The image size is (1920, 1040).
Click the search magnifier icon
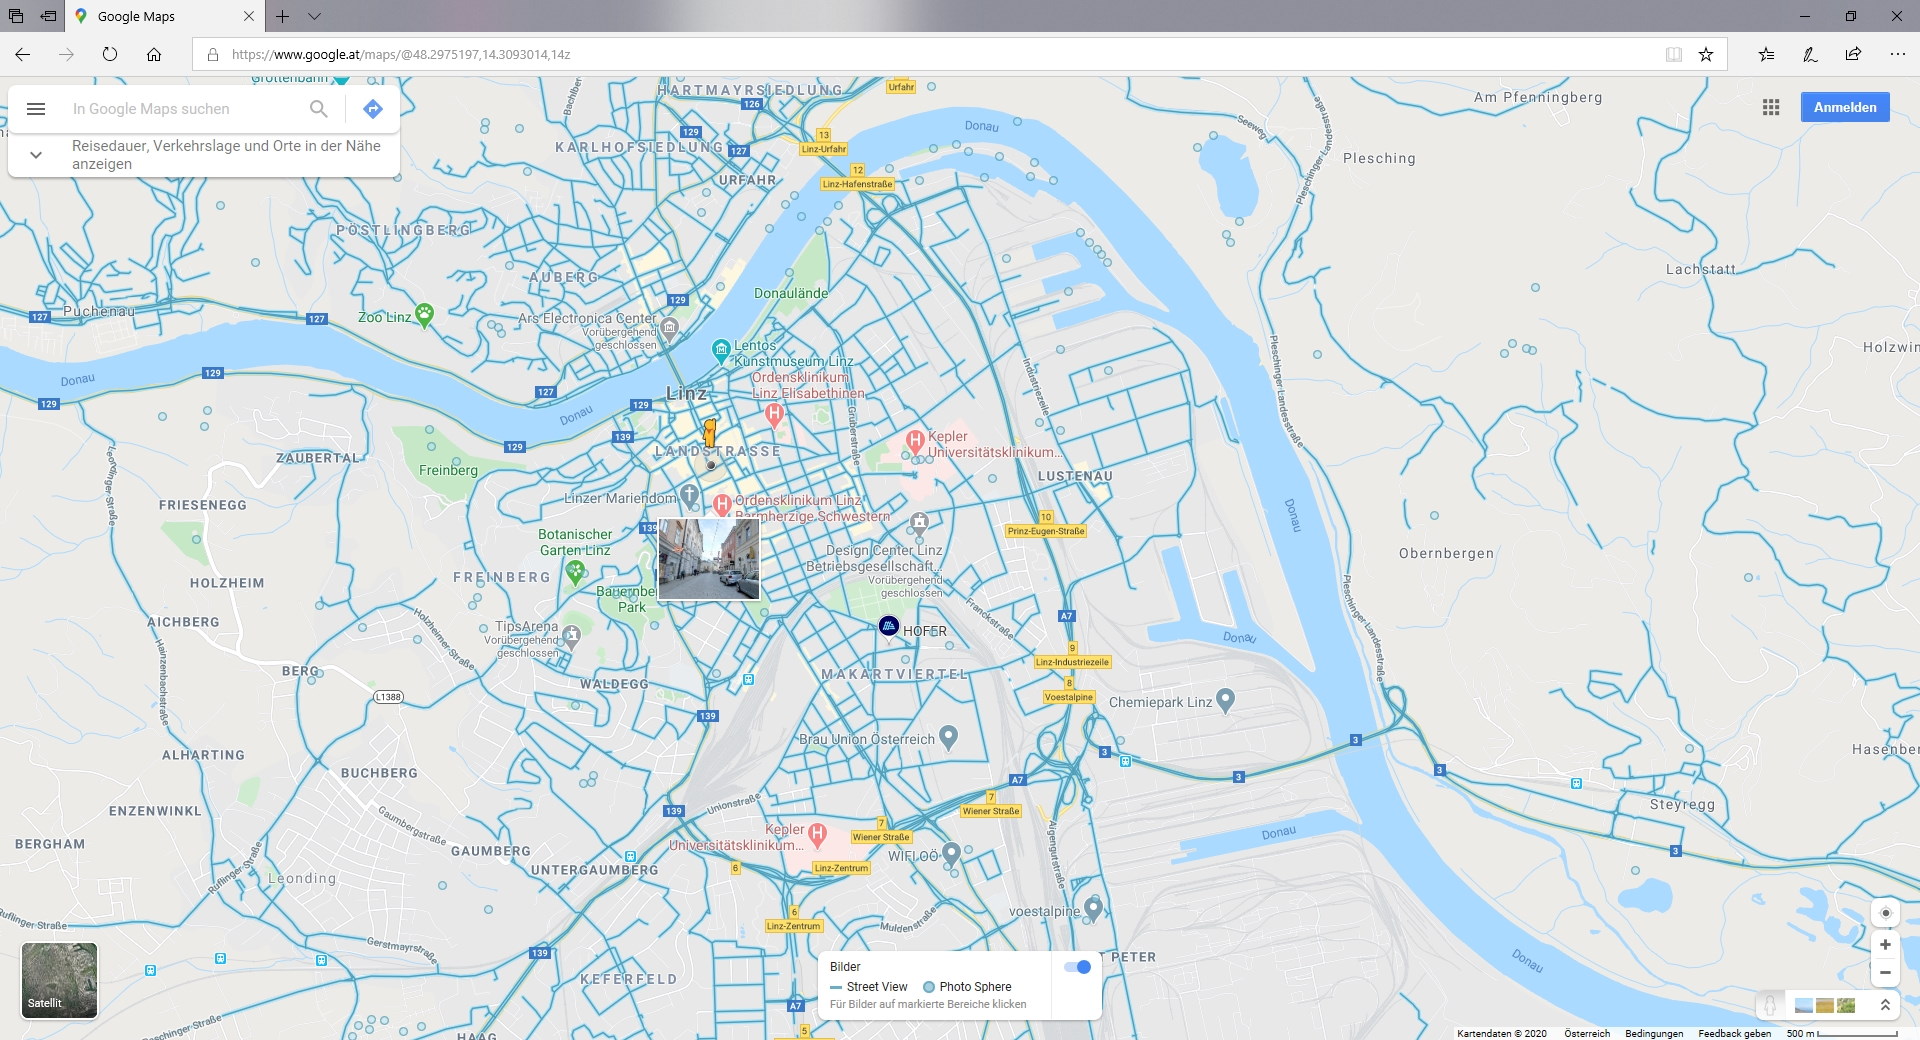[319, 109]
